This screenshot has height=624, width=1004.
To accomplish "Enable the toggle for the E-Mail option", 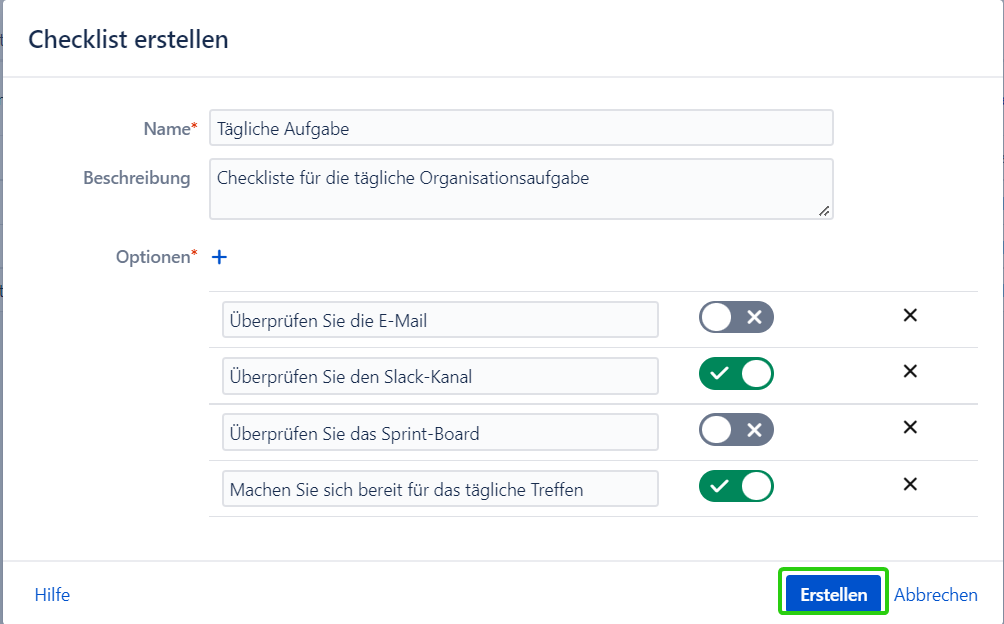I will tap(736, 318).
